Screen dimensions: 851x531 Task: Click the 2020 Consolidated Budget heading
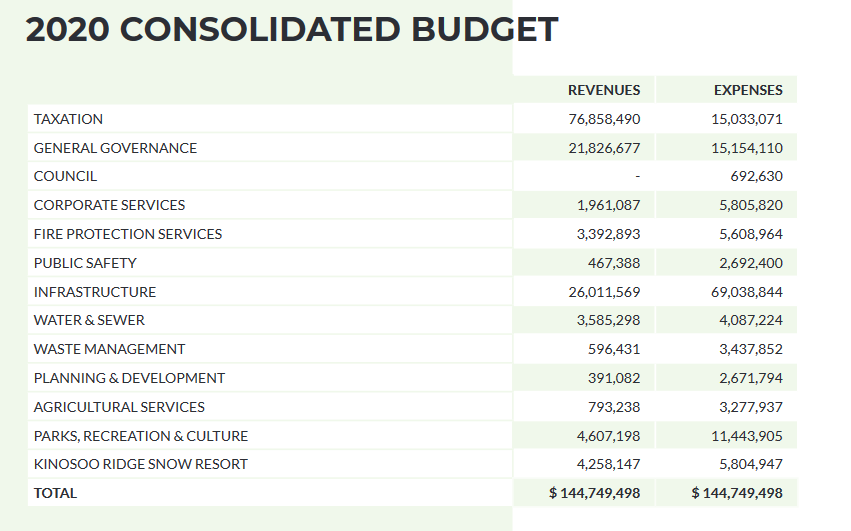[291, 30]
